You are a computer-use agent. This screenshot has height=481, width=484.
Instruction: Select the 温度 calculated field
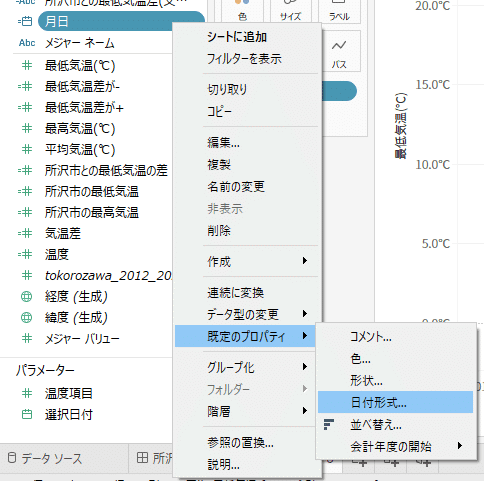57,254
